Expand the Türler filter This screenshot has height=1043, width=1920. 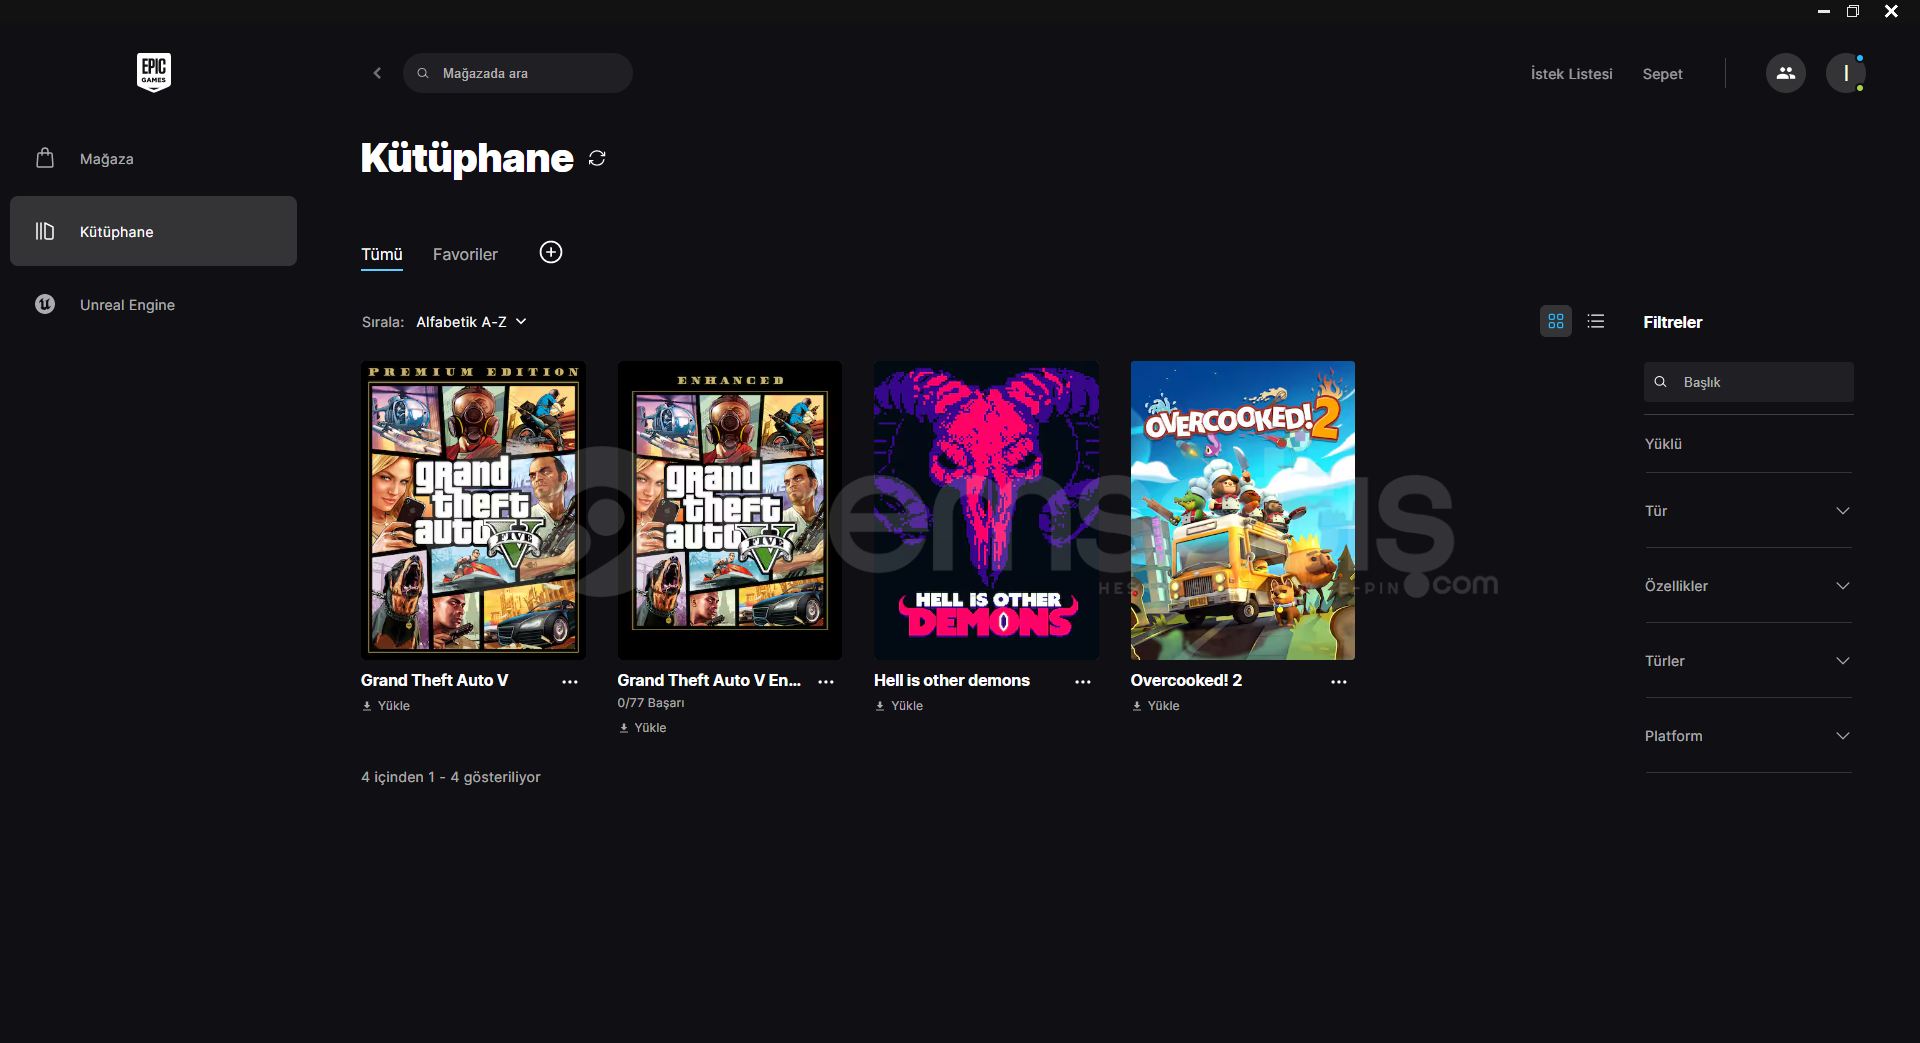coord(1749,661)
